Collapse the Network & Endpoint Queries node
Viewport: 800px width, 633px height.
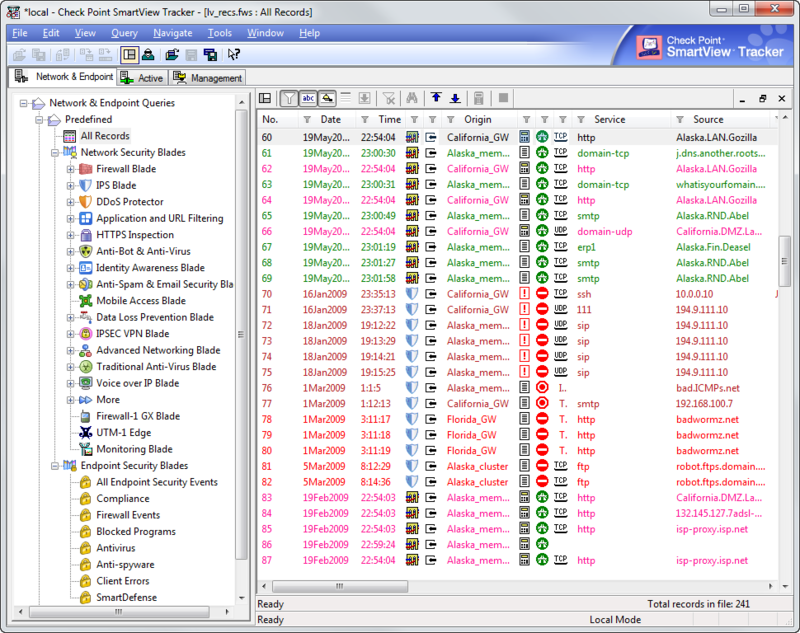click(x=23, y=104)
